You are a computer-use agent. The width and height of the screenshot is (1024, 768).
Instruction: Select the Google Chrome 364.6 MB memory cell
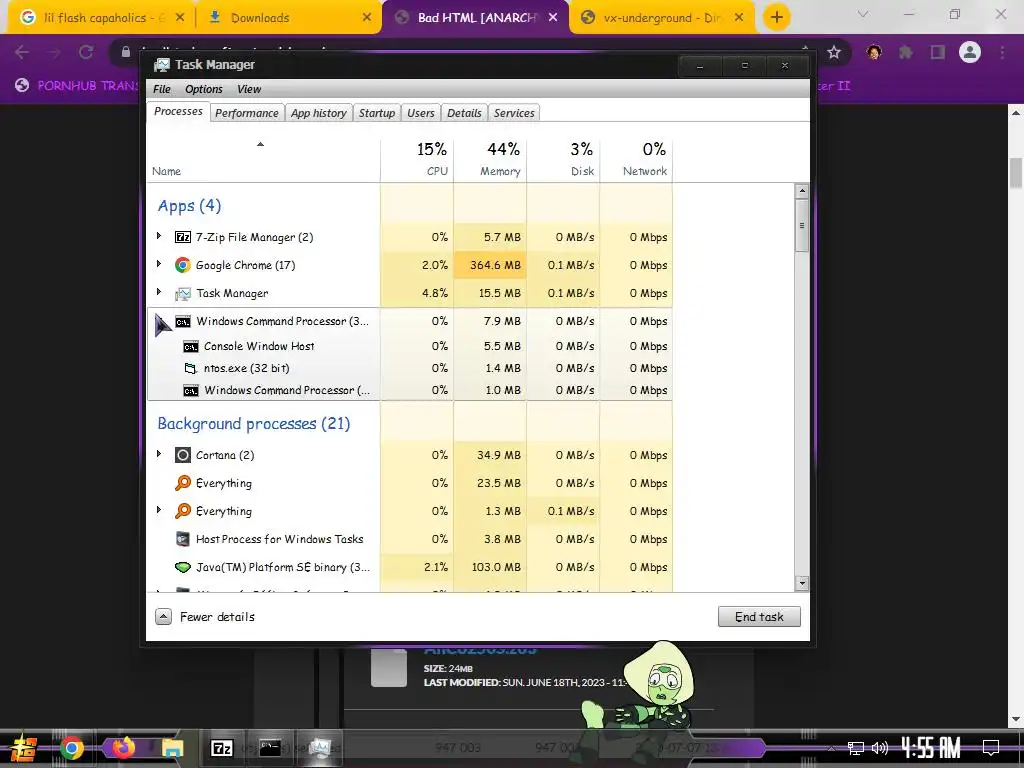click(490, 265)
